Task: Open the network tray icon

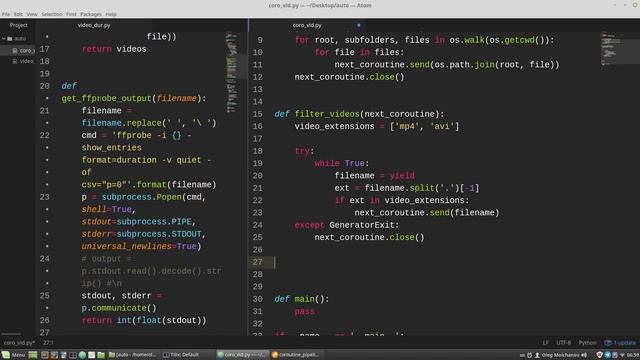Action: (622, 355)
